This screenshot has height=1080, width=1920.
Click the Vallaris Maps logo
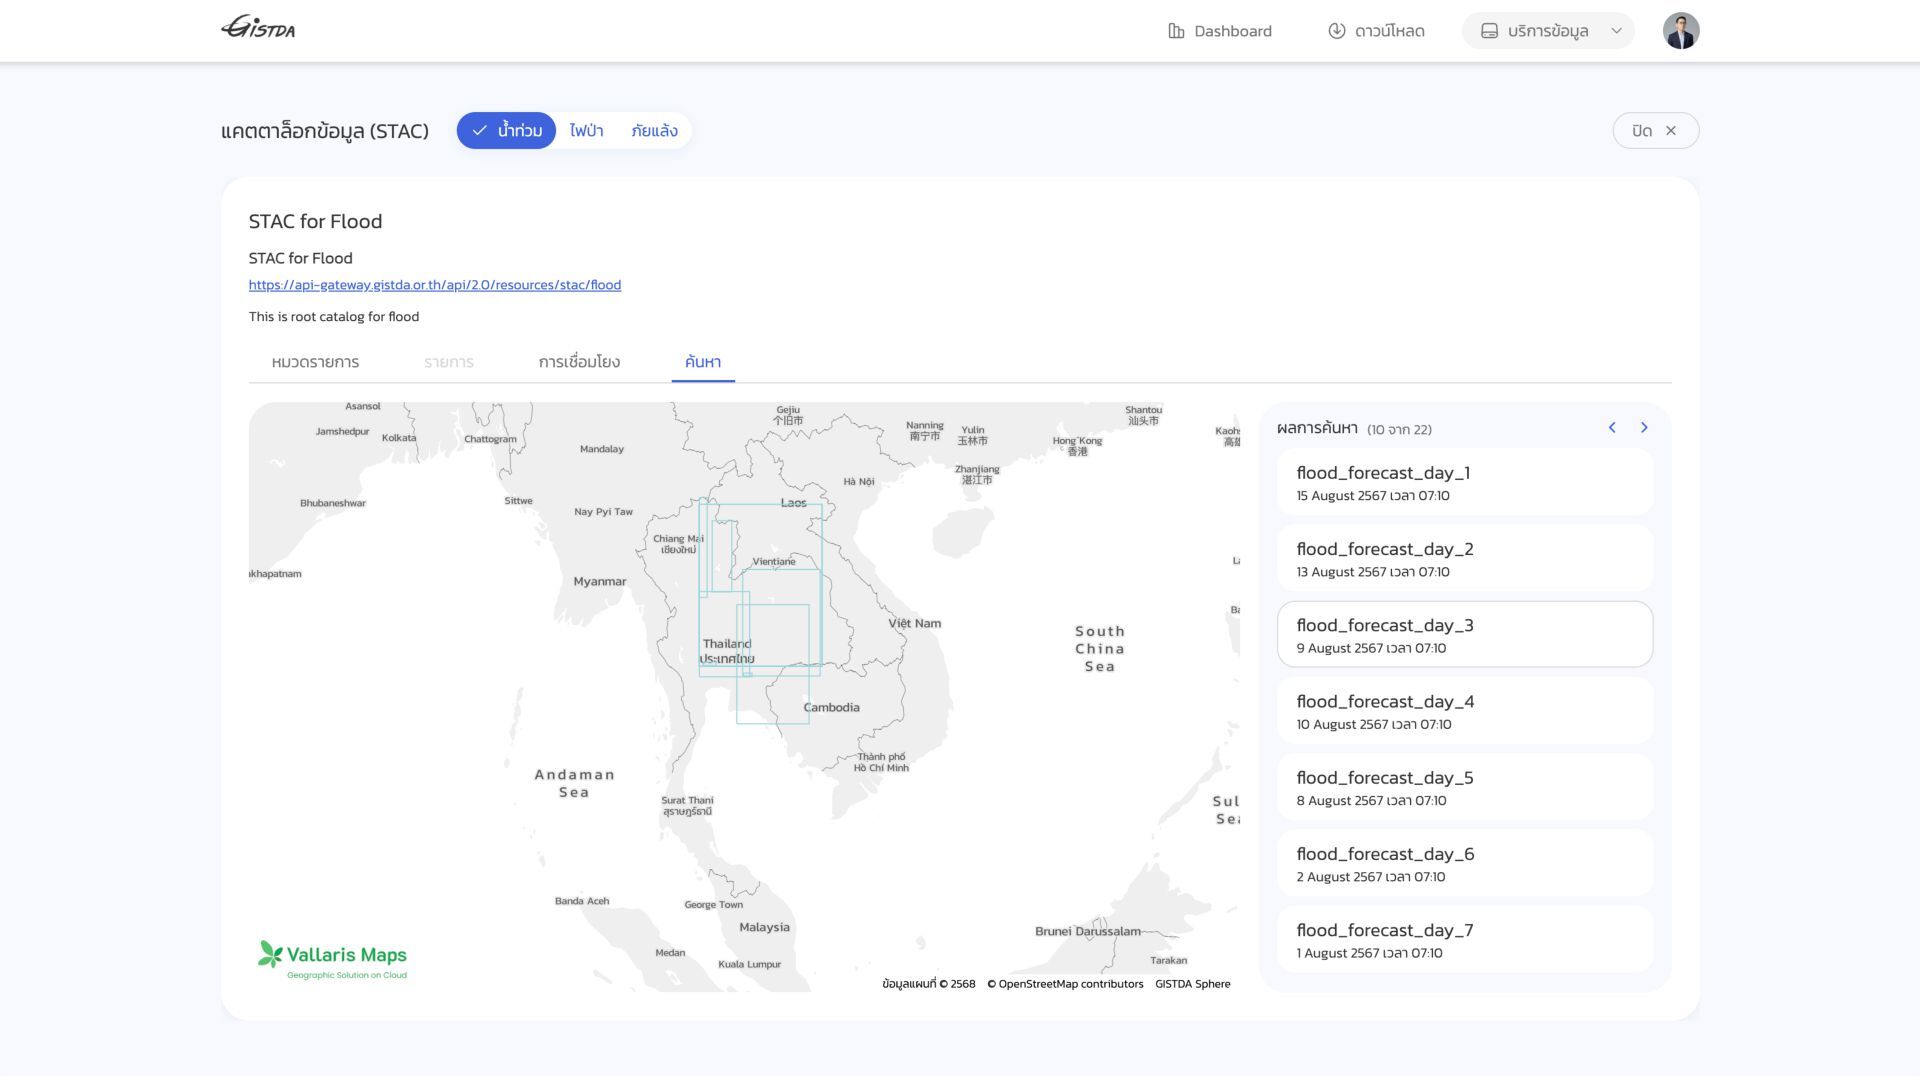point(332,959)
